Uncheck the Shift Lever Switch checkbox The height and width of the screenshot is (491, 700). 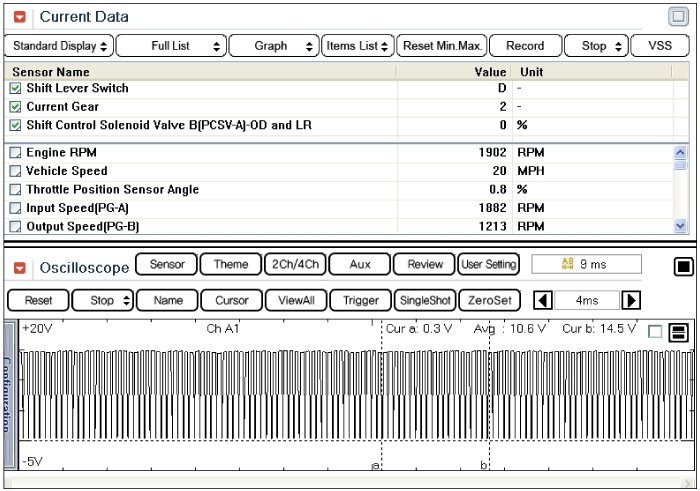pyautogui.click(x=15, y=88)
